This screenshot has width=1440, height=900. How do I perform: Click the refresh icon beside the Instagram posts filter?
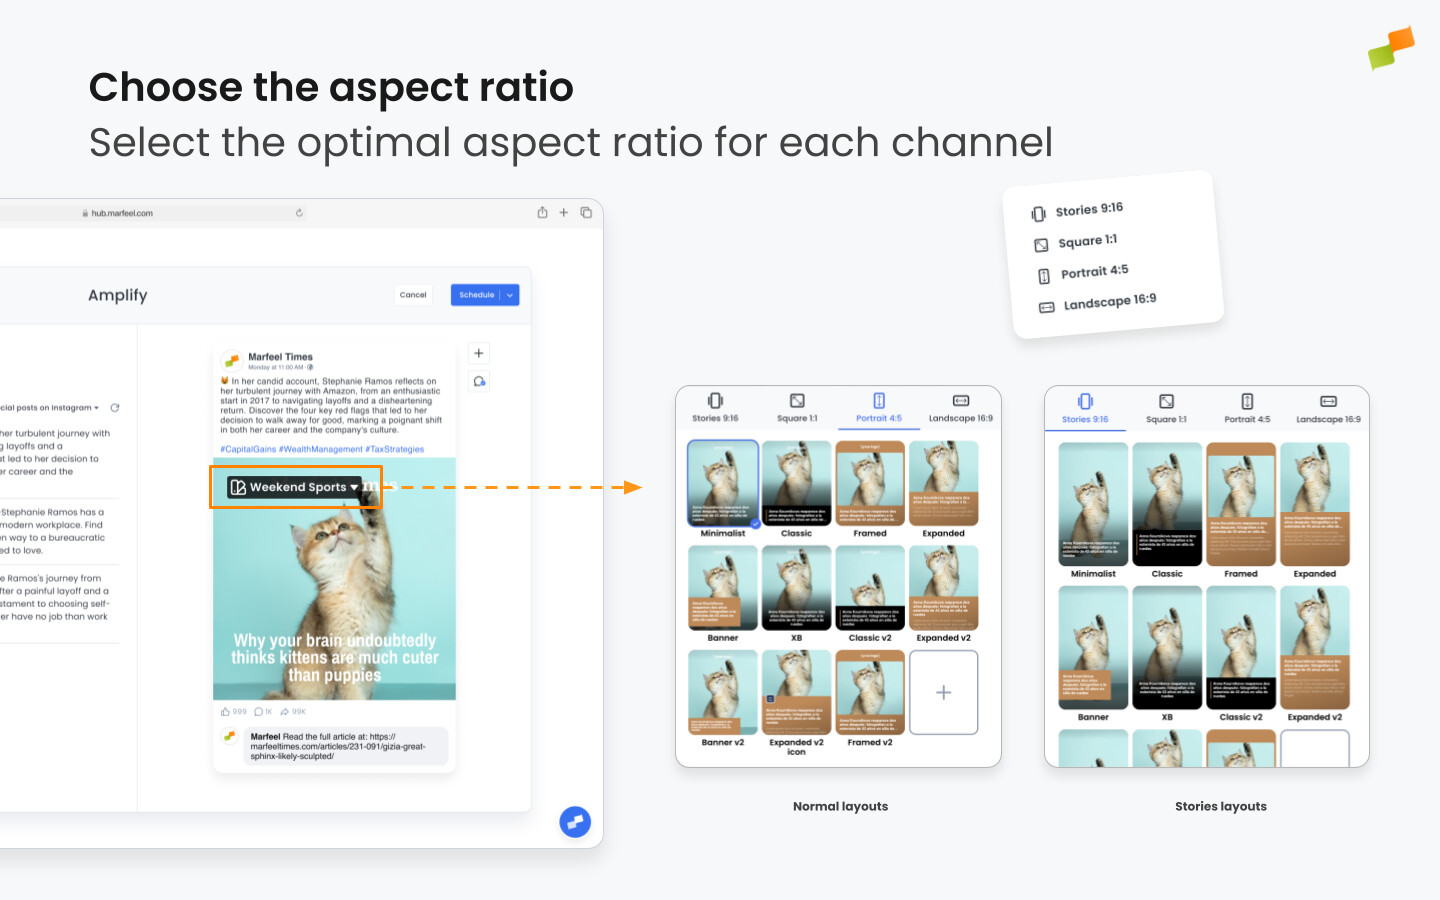click(115, 408)
